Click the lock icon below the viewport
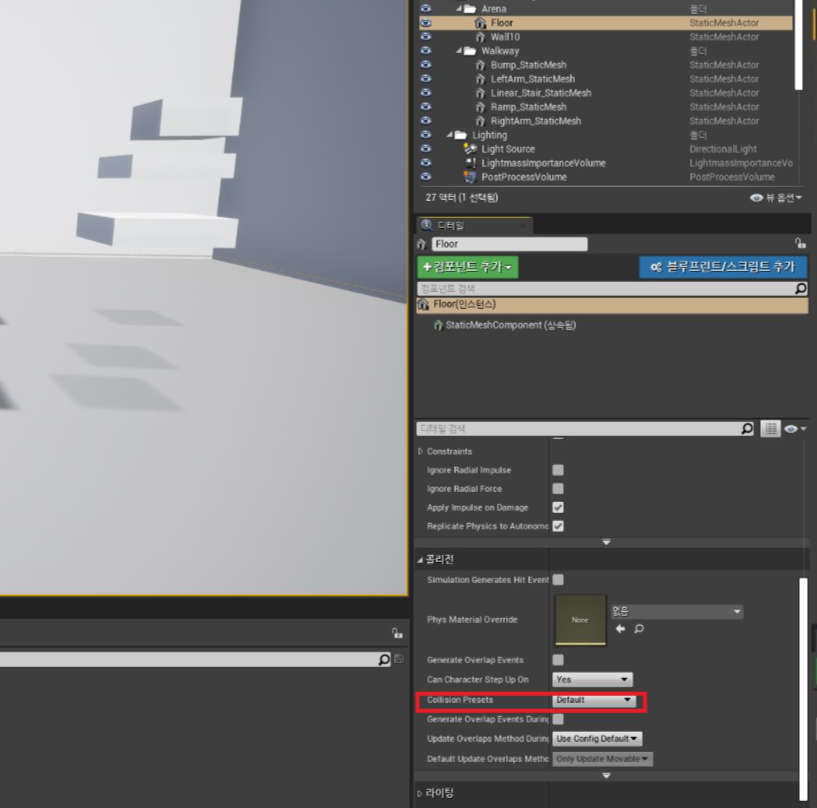 (x=397, y=633)
